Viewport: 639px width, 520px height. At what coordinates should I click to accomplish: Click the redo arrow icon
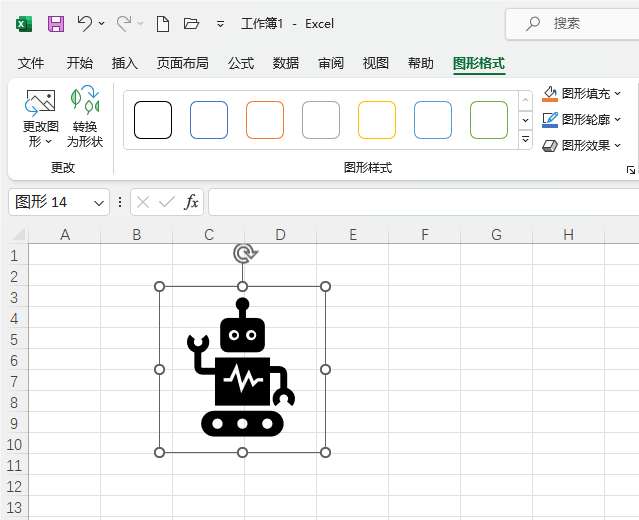tap(124, 24)
